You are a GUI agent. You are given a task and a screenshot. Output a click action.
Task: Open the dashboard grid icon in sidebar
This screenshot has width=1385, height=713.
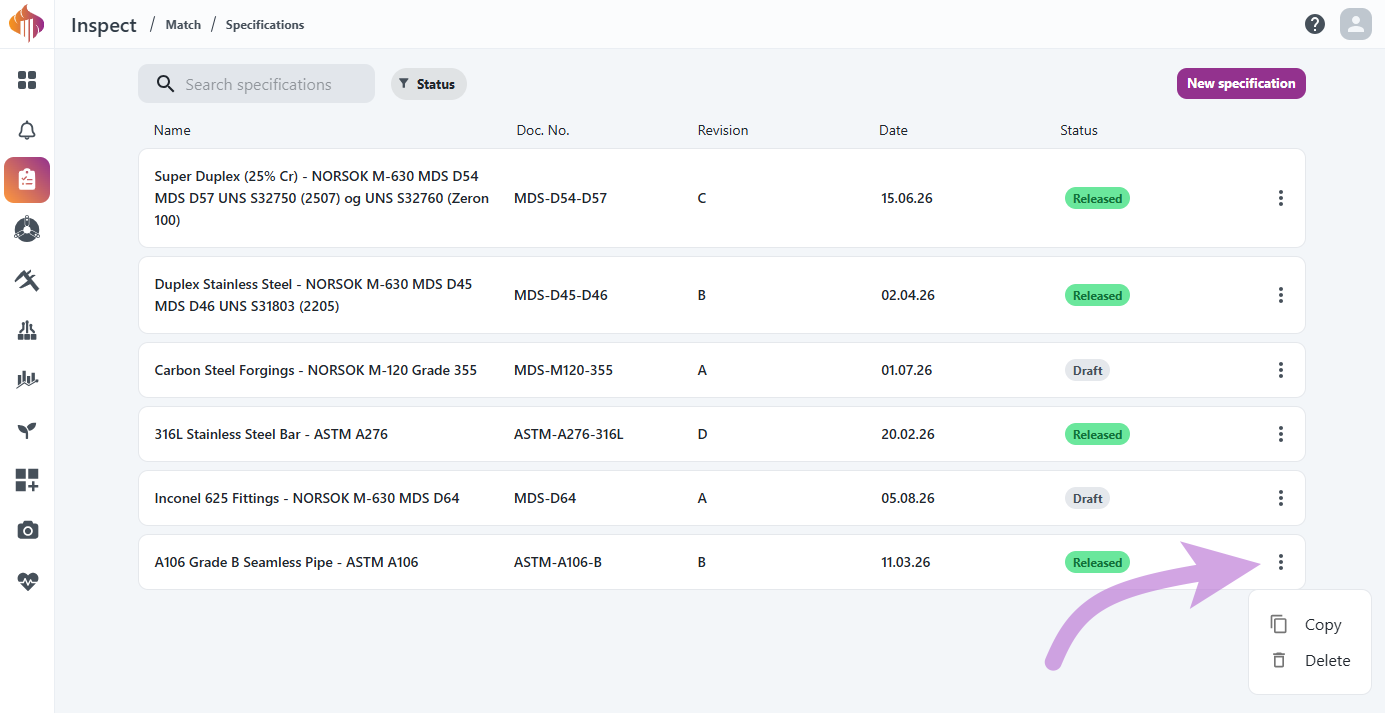(27, 80)
